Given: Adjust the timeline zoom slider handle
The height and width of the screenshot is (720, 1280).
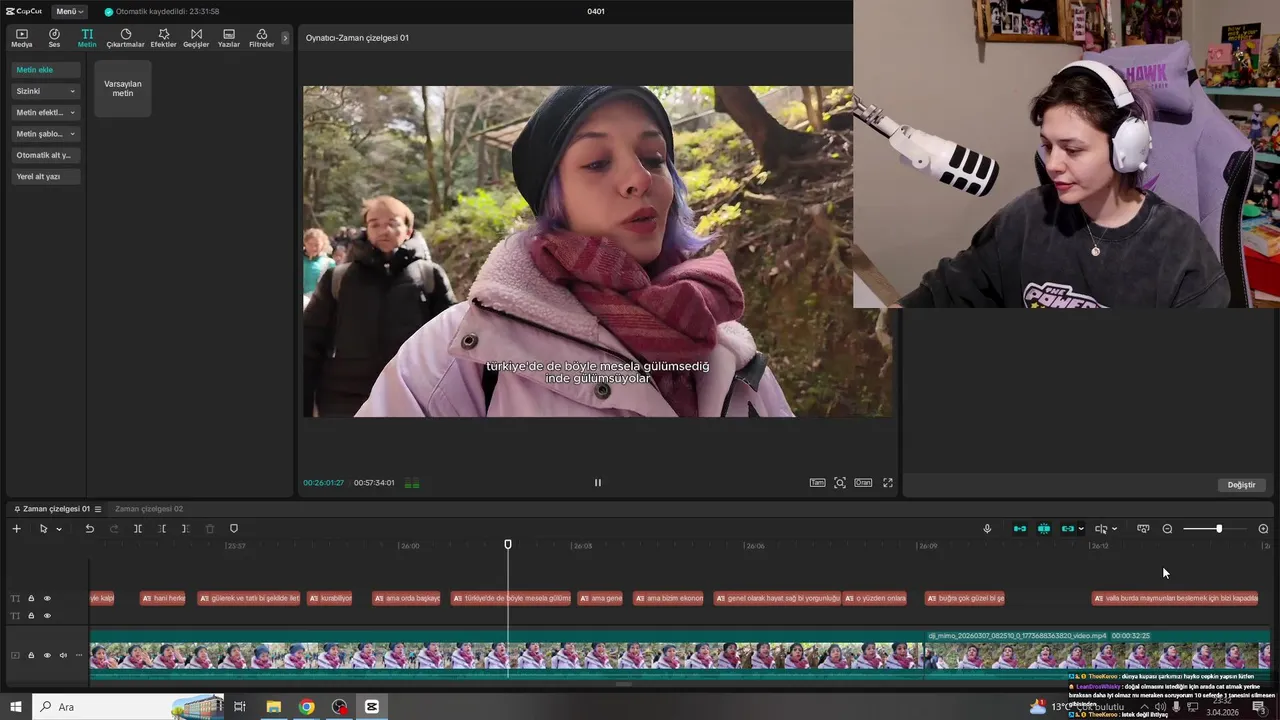Looking at the screenshot, I should click(1219, 528).
